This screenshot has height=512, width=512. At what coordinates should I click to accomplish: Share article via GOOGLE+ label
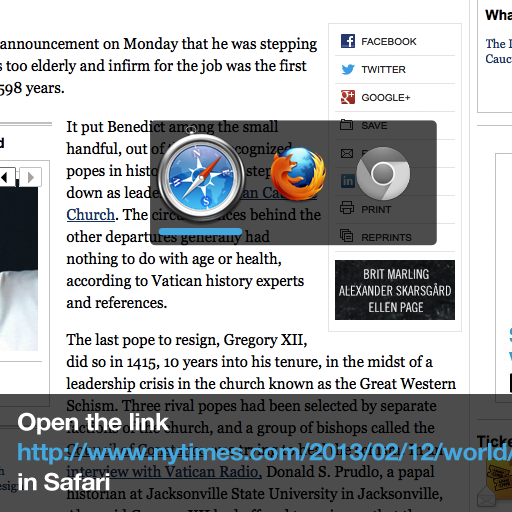click(x=386, y=98)
